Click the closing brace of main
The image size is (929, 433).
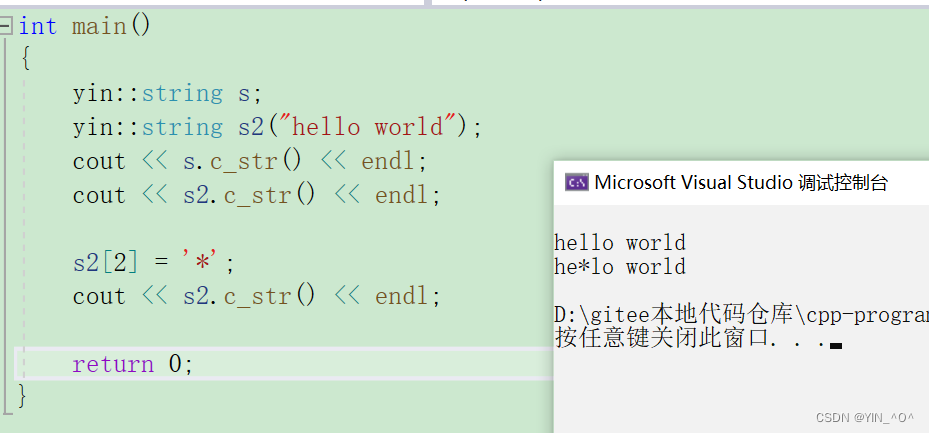[x=23, y=396]
